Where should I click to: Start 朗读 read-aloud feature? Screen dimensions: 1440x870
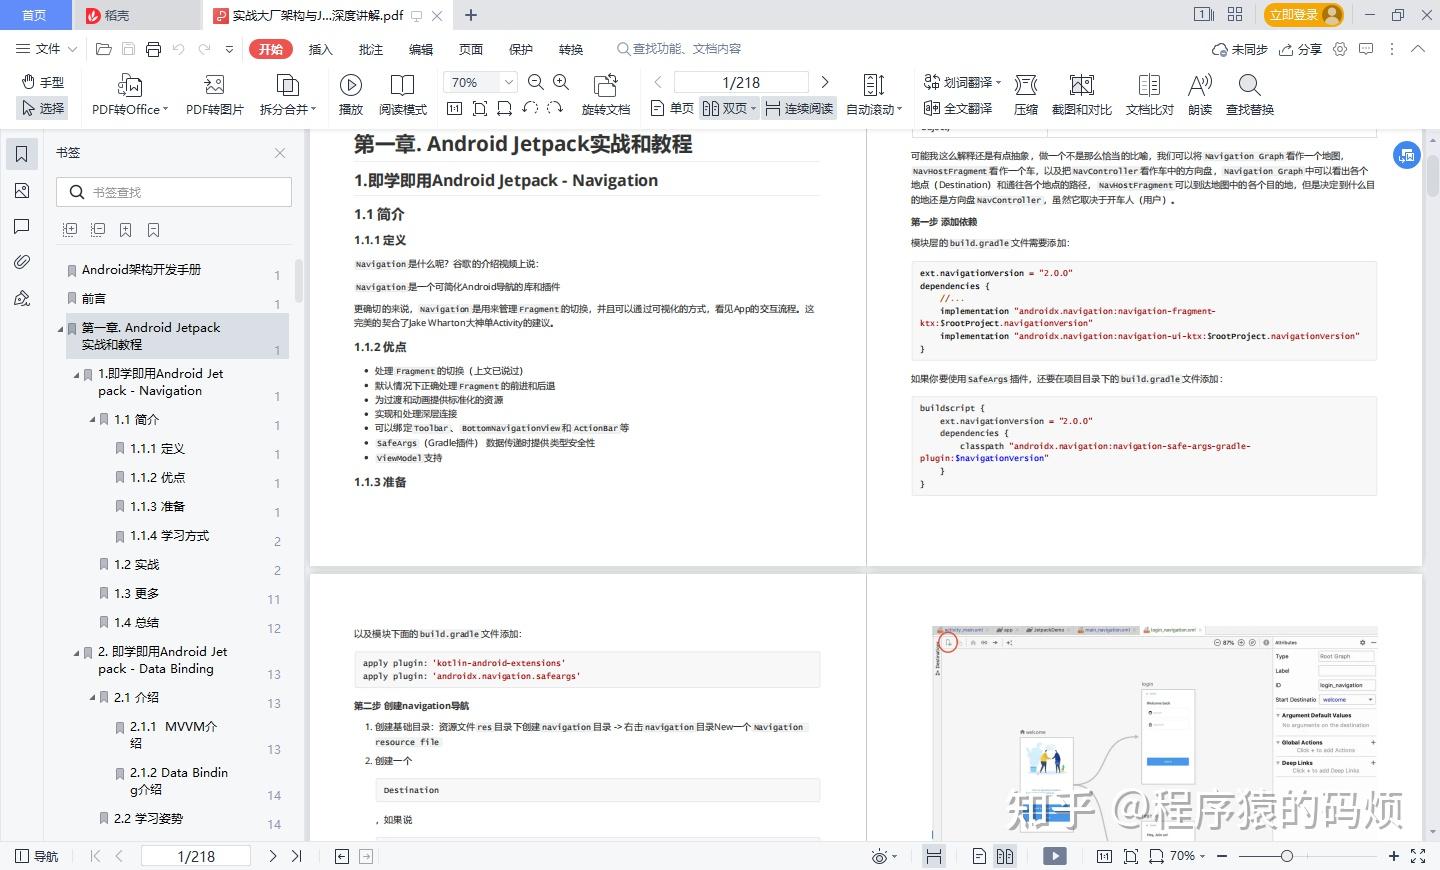[x=1199, y=94]
